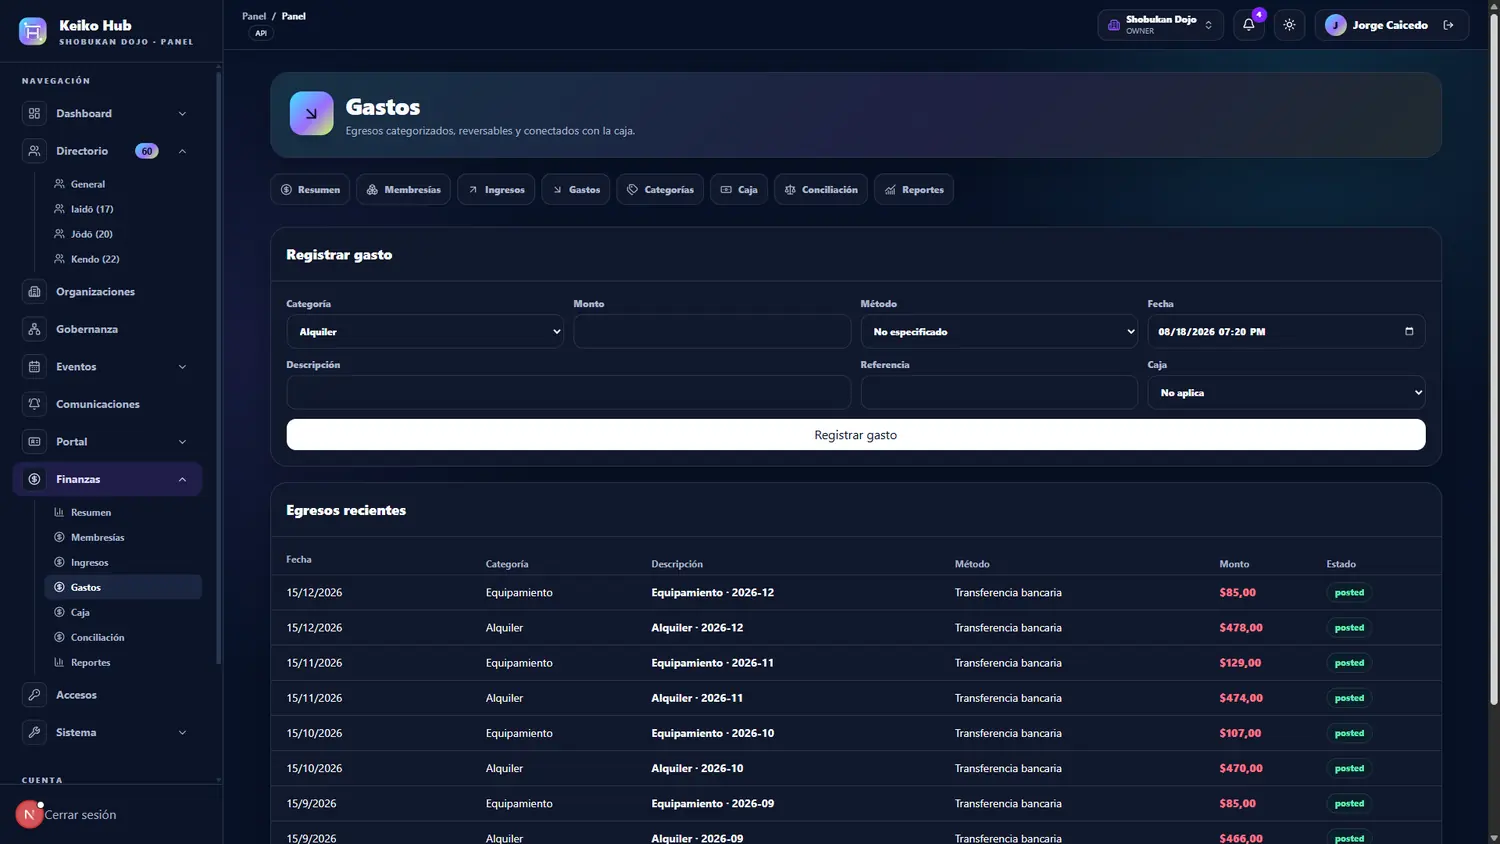Toggle the light/dark theme sun icon
Image resolution: width=1500 pixels, height=844 pixels.
[x=1289, y=25]
